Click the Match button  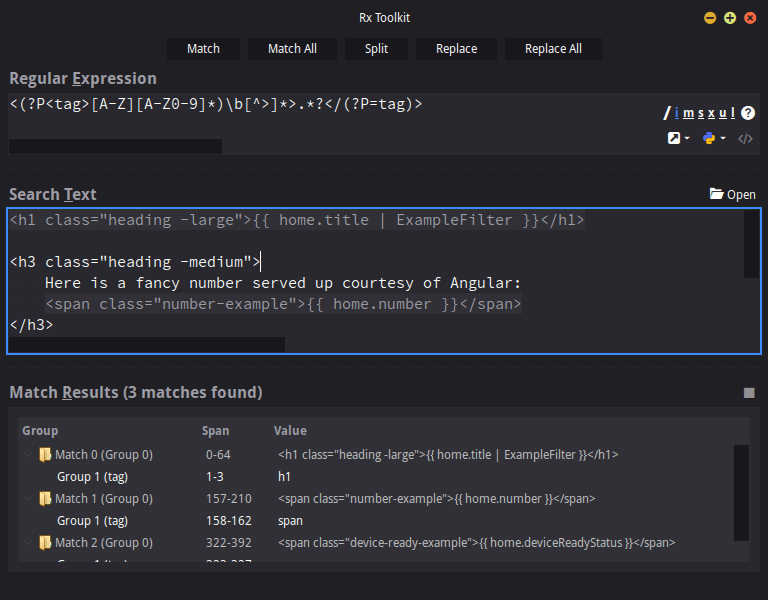tap(203, 49)
